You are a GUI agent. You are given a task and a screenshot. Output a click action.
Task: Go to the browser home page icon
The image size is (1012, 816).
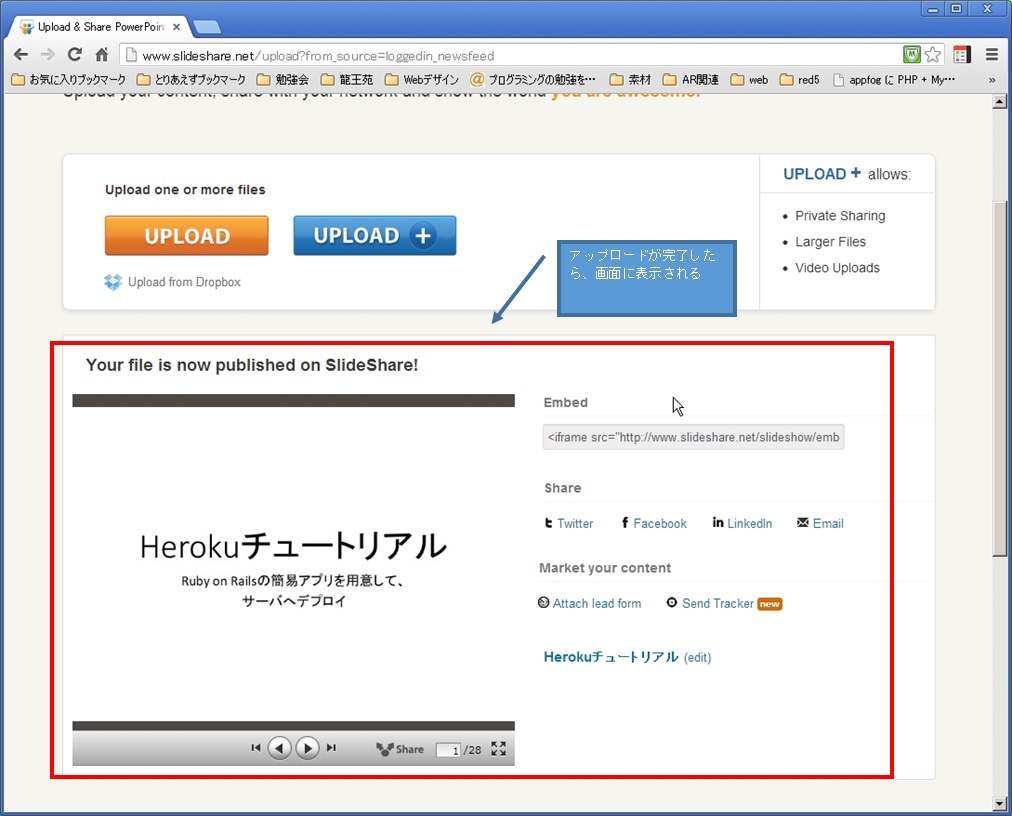101,55
